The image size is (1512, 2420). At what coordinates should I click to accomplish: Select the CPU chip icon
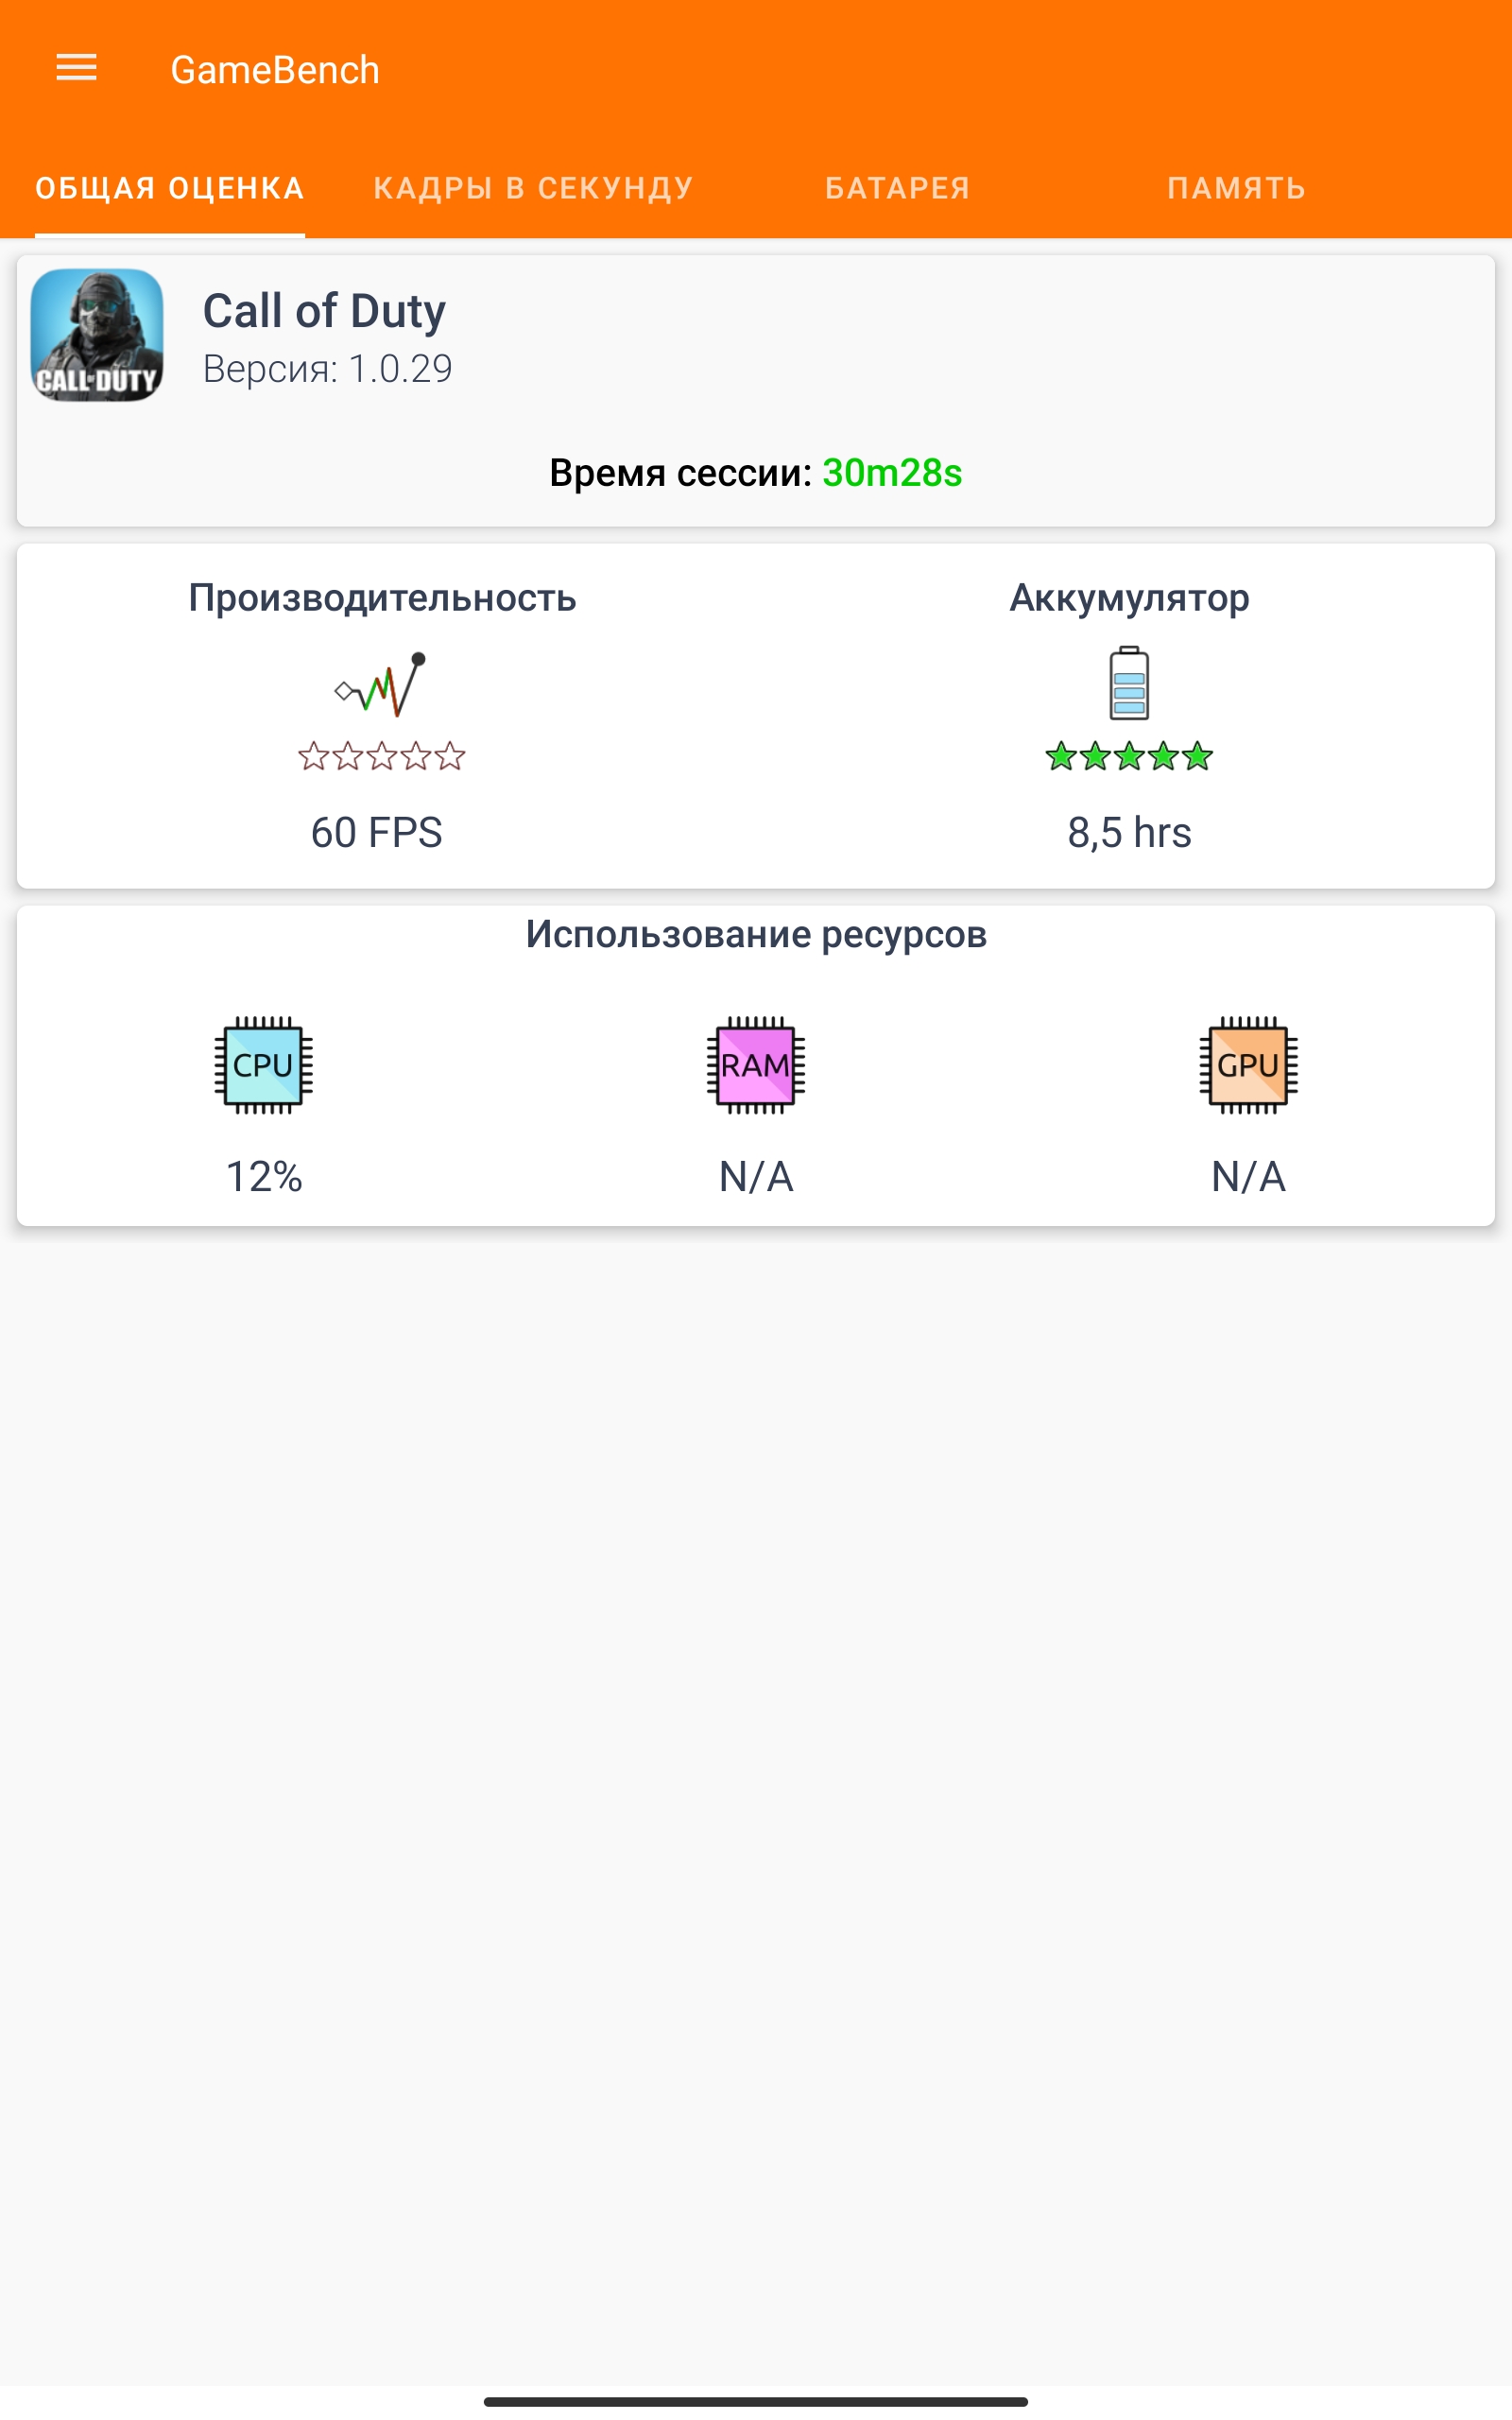(x=263, y=1065)
